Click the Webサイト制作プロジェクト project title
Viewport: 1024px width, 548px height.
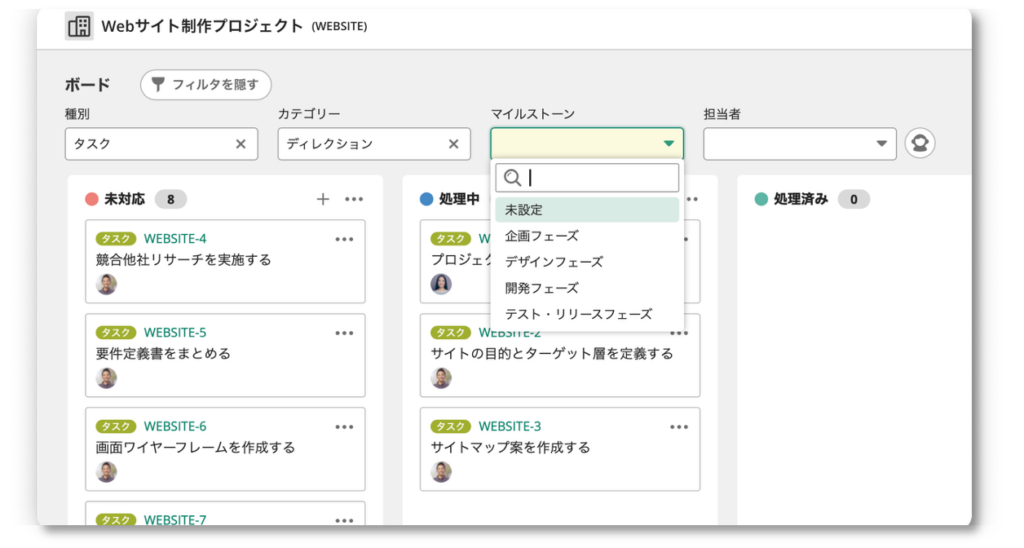tap(202, 26)
